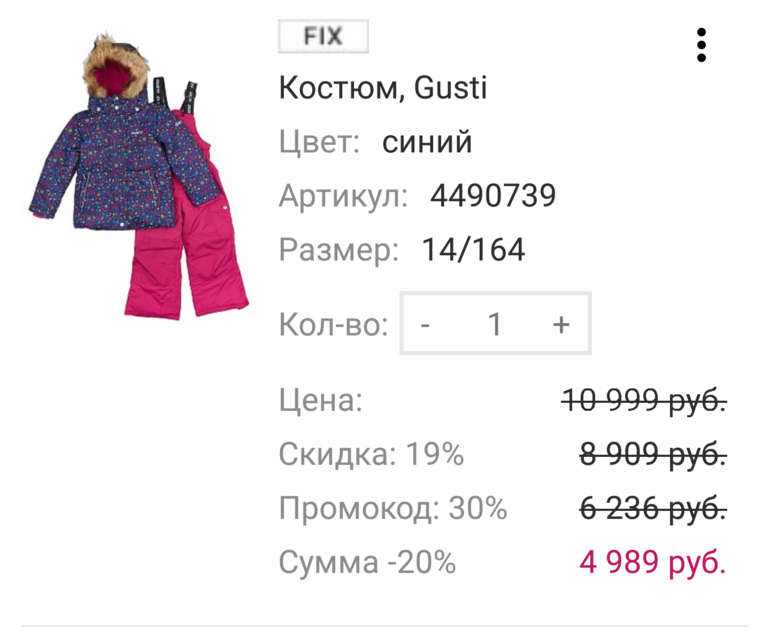Click the quantity value field showing 1
This screenshot has height=635, width=770.
coord(494,324)
